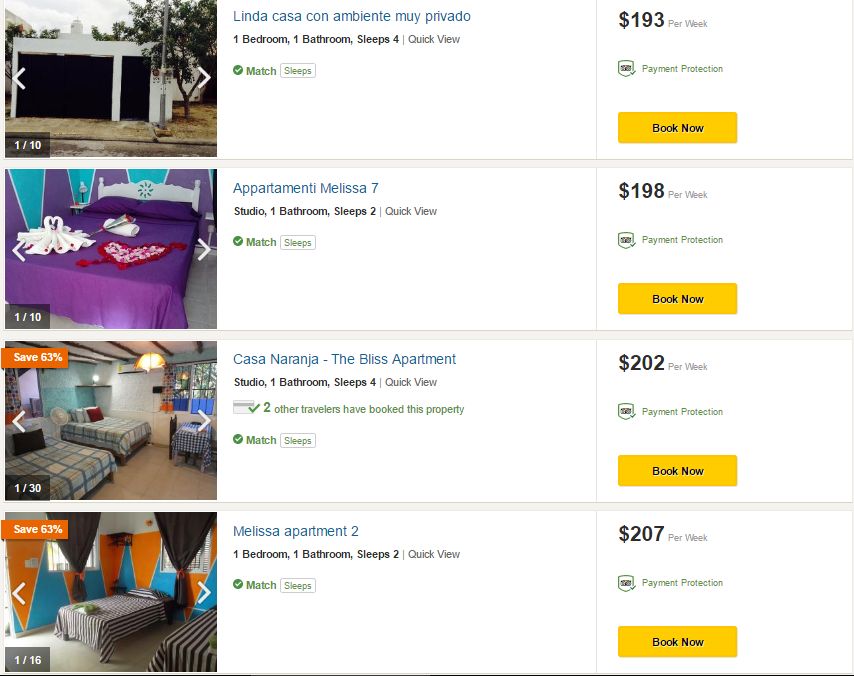Screen dimensions: 854x676
Task: Click Sleeps match tag on Appartamenti Melissa 7
Action: point(297,242)
